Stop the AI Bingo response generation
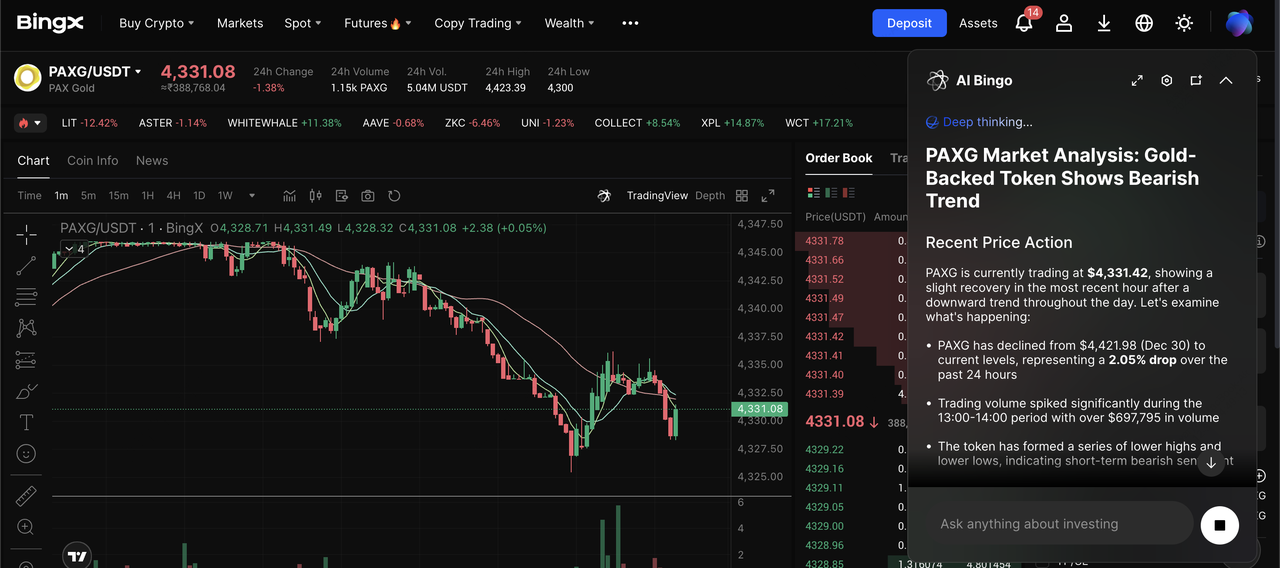This screenshot has width=1280, height=568. 1219,524
